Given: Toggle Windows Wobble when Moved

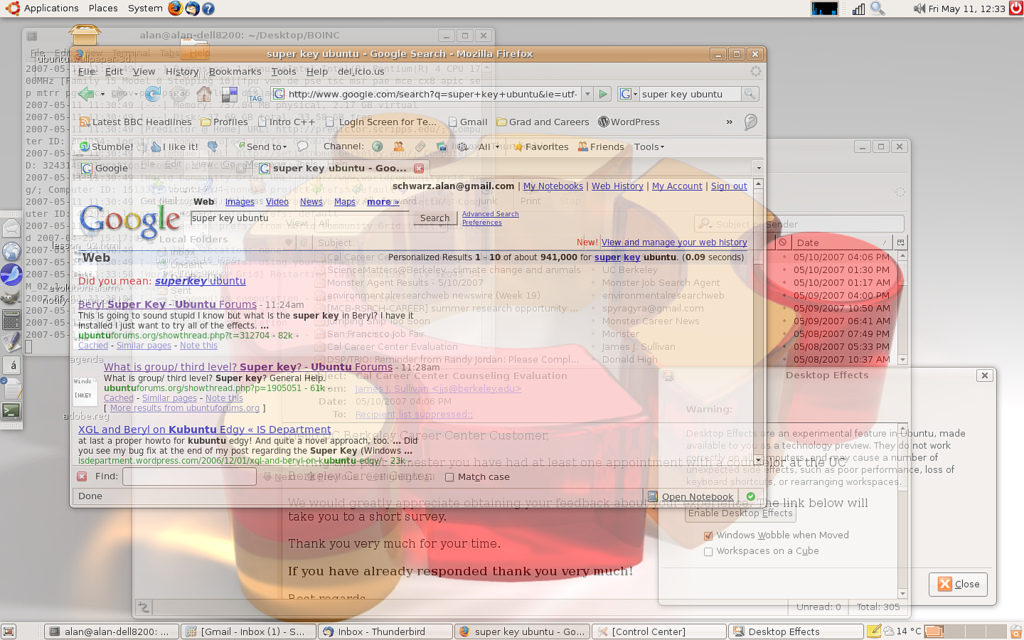Looking at the screenshot, I should [708, 536].
